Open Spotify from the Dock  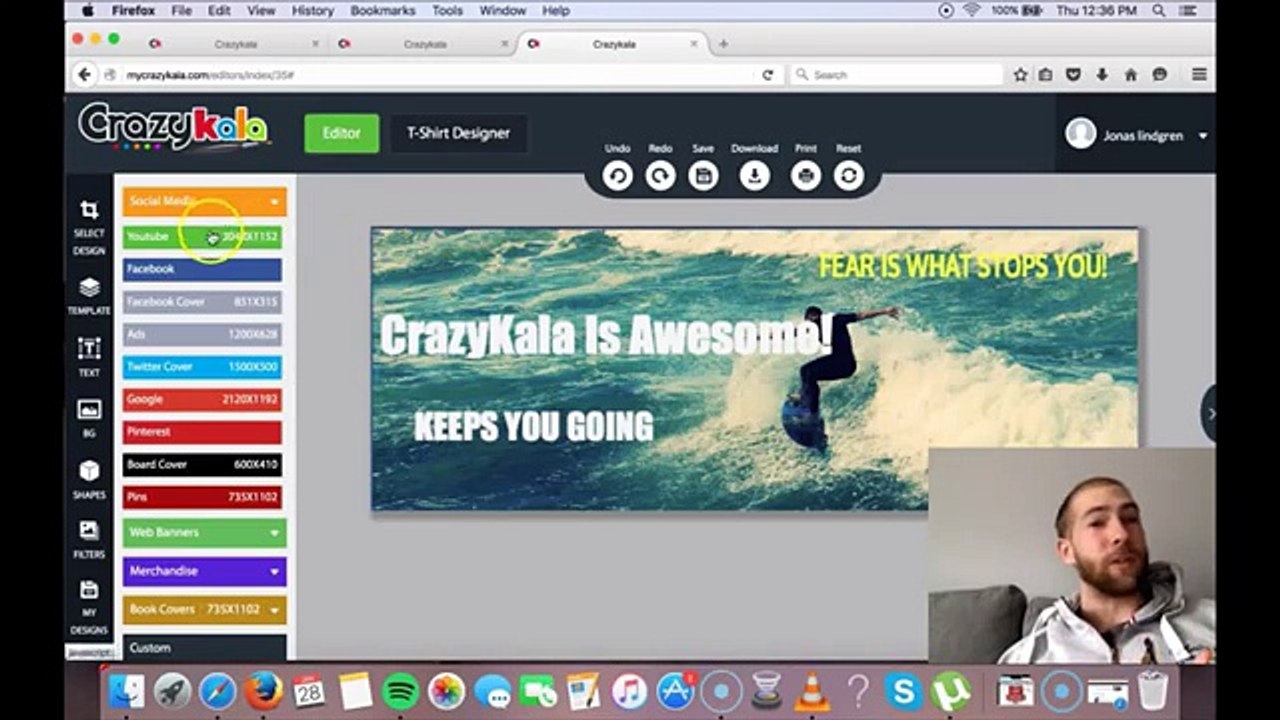coord(401,691)
